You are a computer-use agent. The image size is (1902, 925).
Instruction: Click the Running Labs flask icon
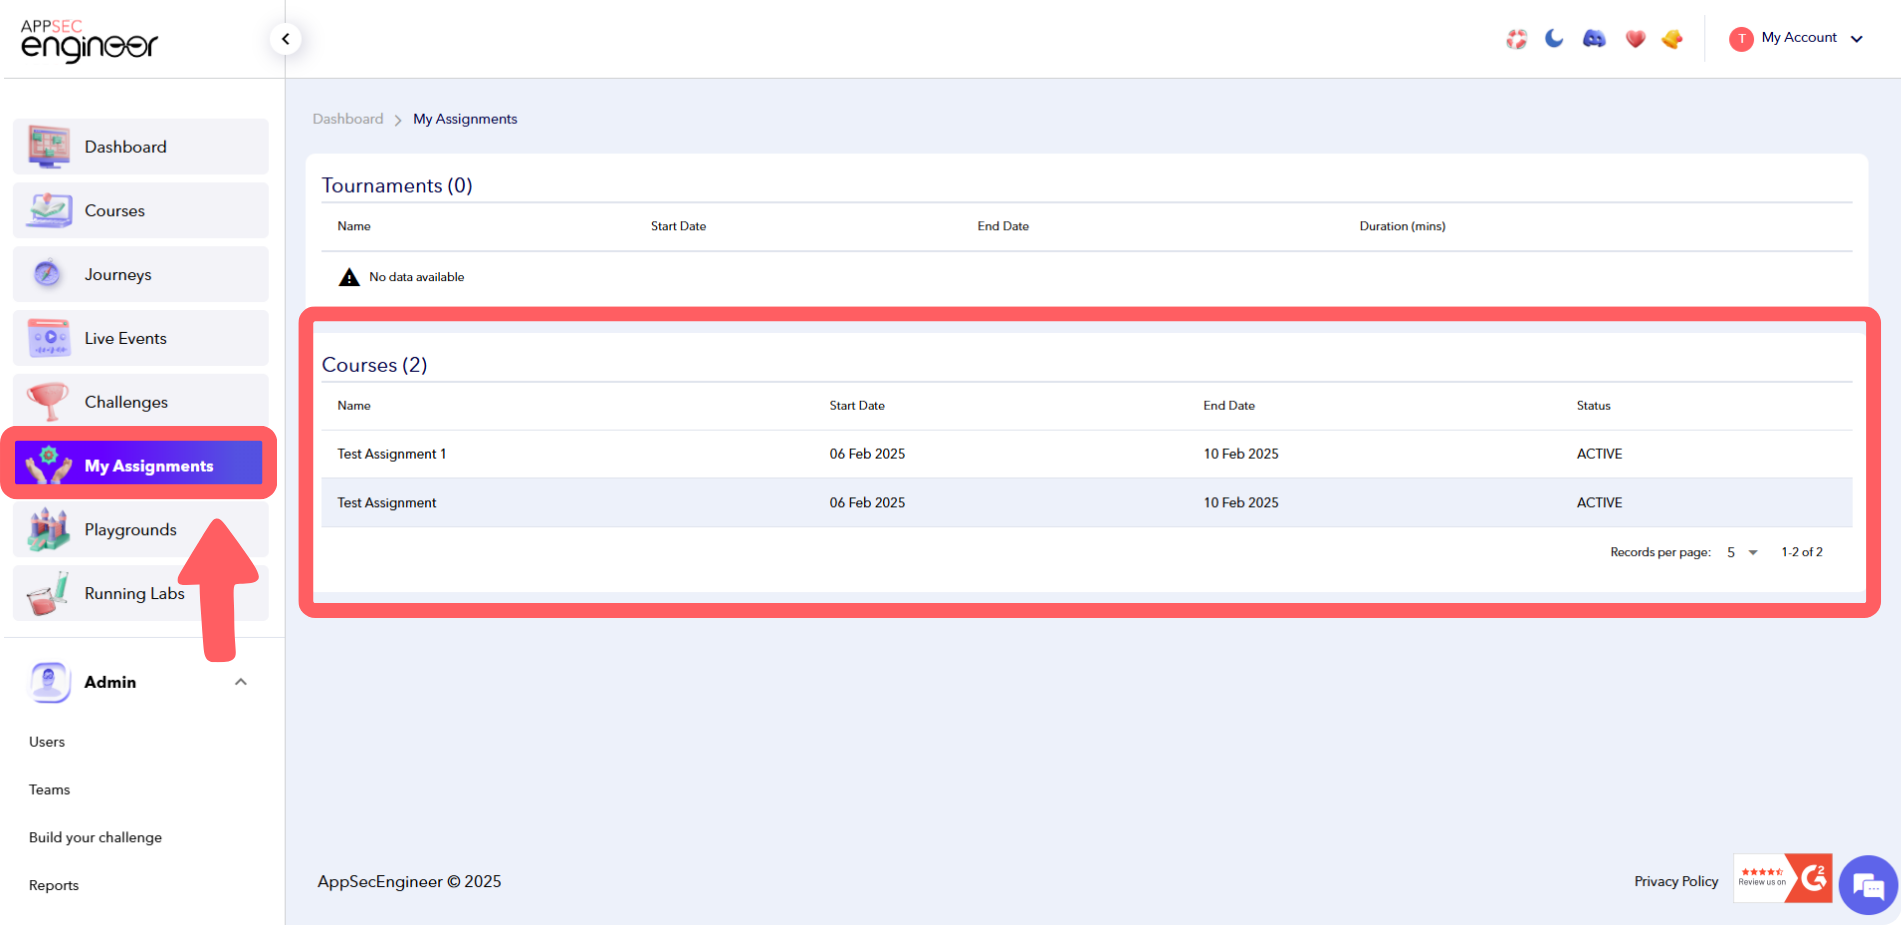point(46,593)
